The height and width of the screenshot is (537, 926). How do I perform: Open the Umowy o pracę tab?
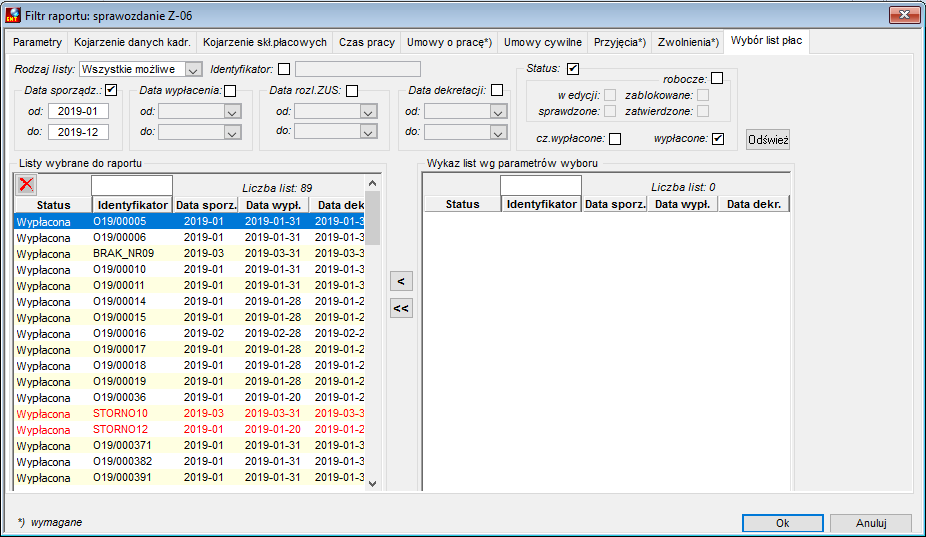[x=449, y=43]
